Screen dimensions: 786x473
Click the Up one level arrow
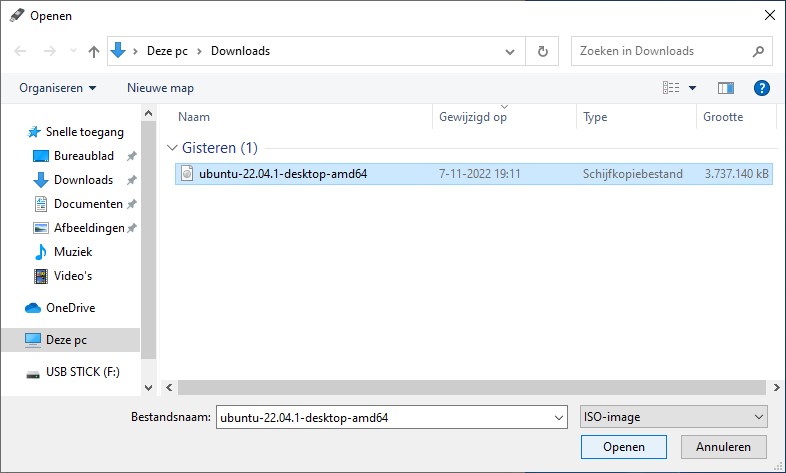(x=93, y=51)
